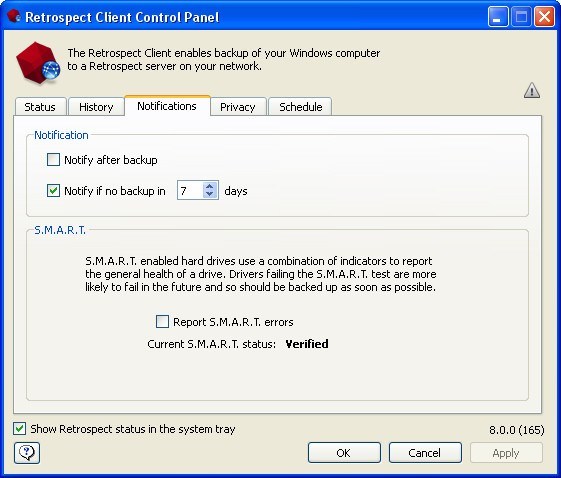
Task: Click the Retrospect Client Control Panel title text
Action: click(x=122, y=17)
